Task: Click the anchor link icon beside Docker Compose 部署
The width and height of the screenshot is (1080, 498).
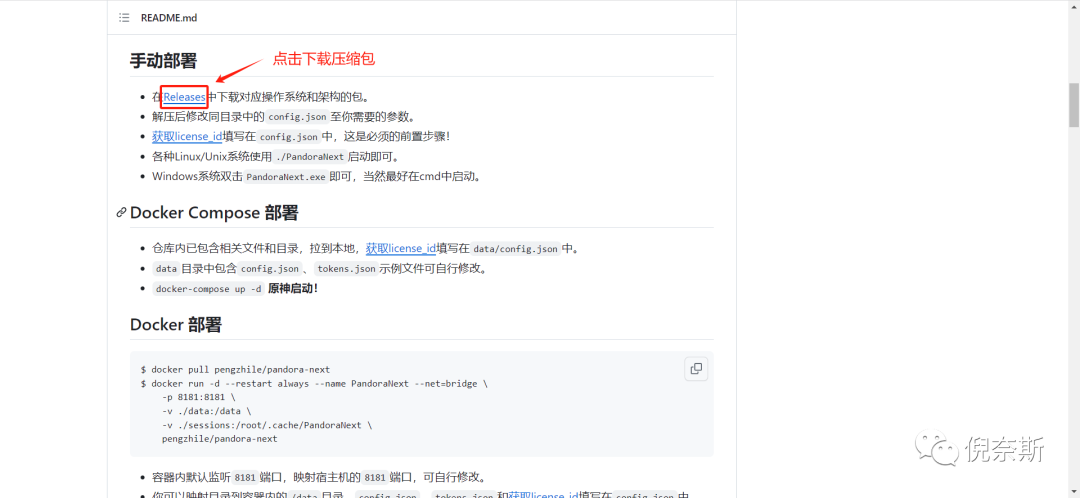Action: click(121, 213)
